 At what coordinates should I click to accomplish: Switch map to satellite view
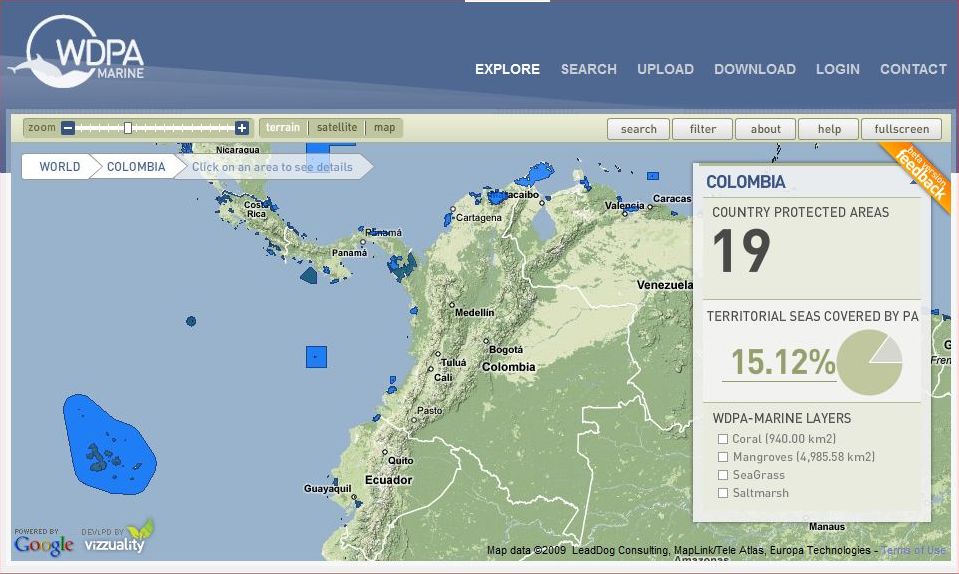pos(337,127)
